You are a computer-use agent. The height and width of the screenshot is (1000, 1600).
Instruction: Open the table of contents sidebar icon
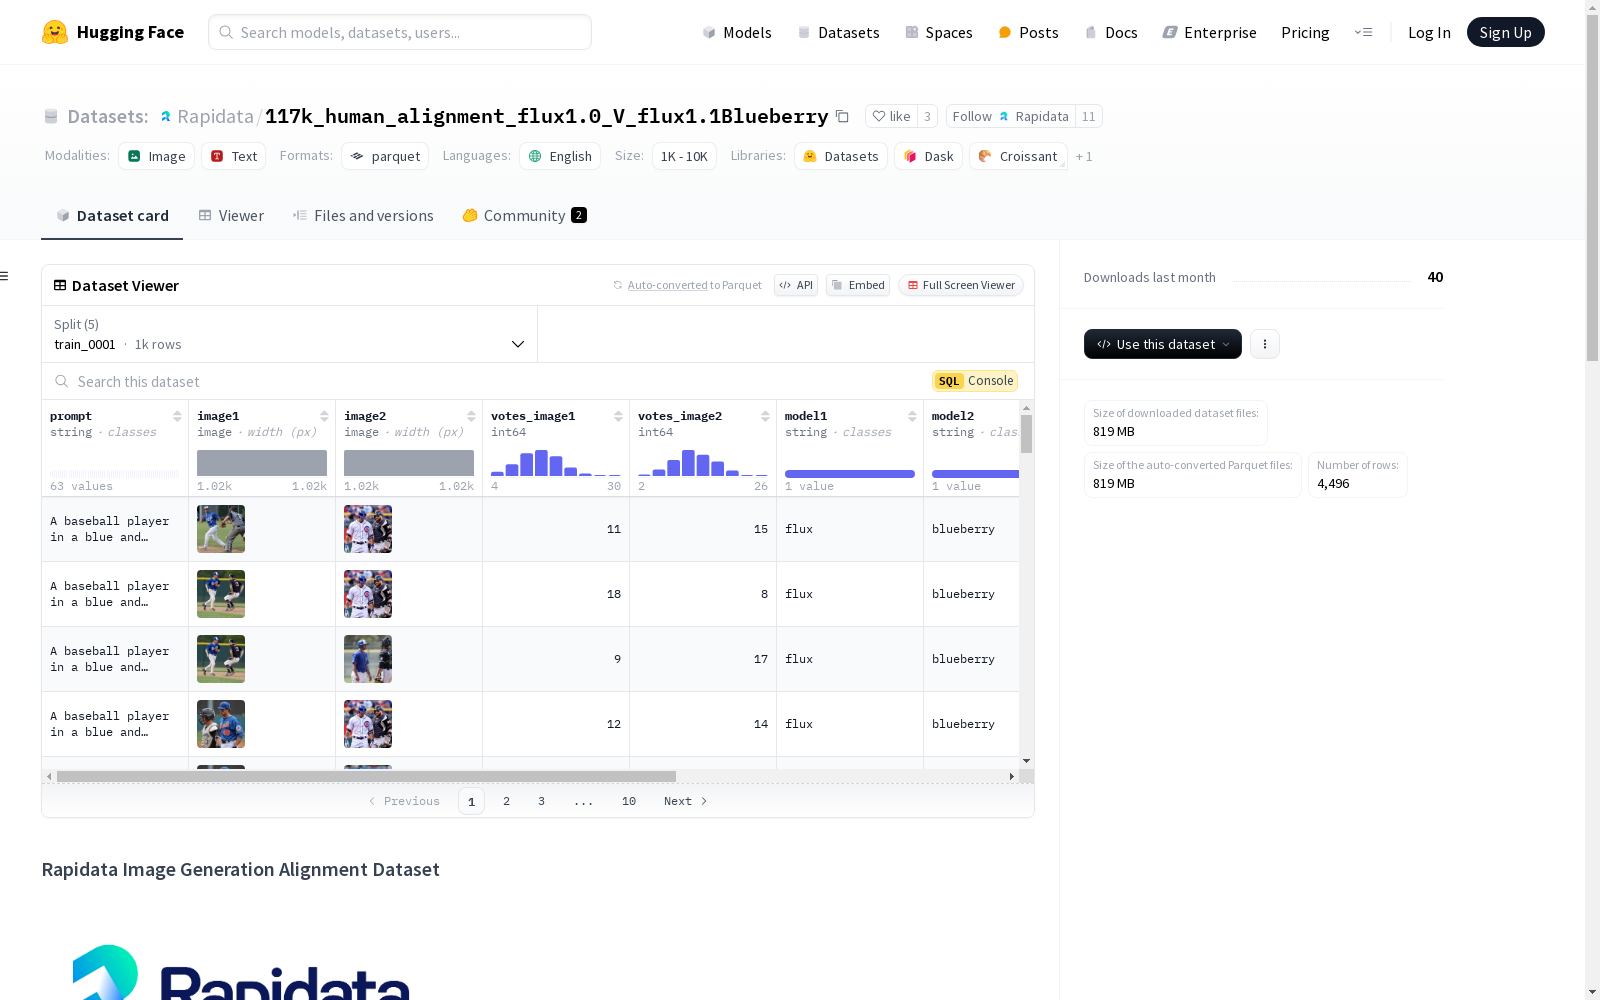point(4,276)
